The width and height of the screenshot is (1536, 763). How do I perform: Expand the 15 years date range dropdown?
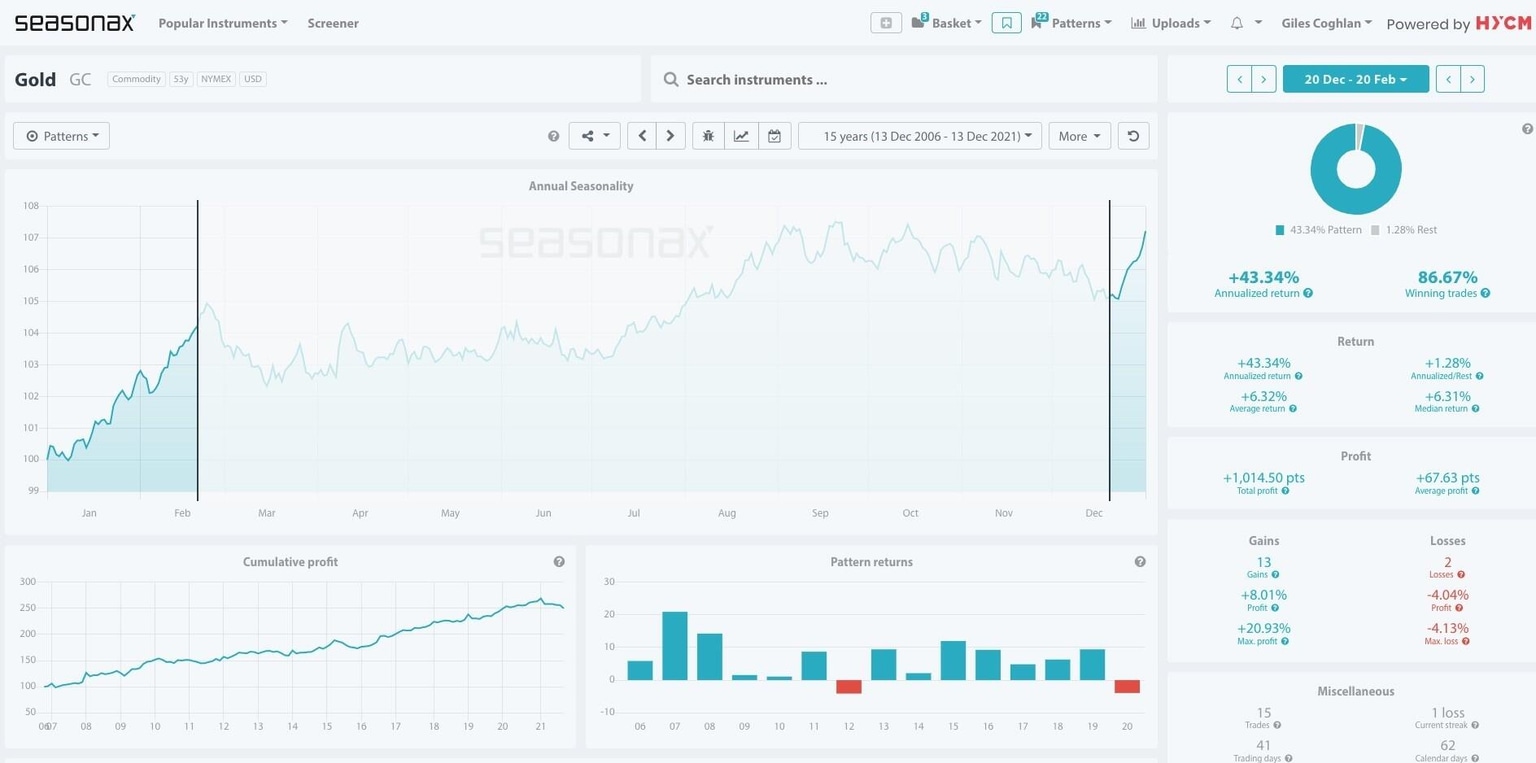point(919,136)
